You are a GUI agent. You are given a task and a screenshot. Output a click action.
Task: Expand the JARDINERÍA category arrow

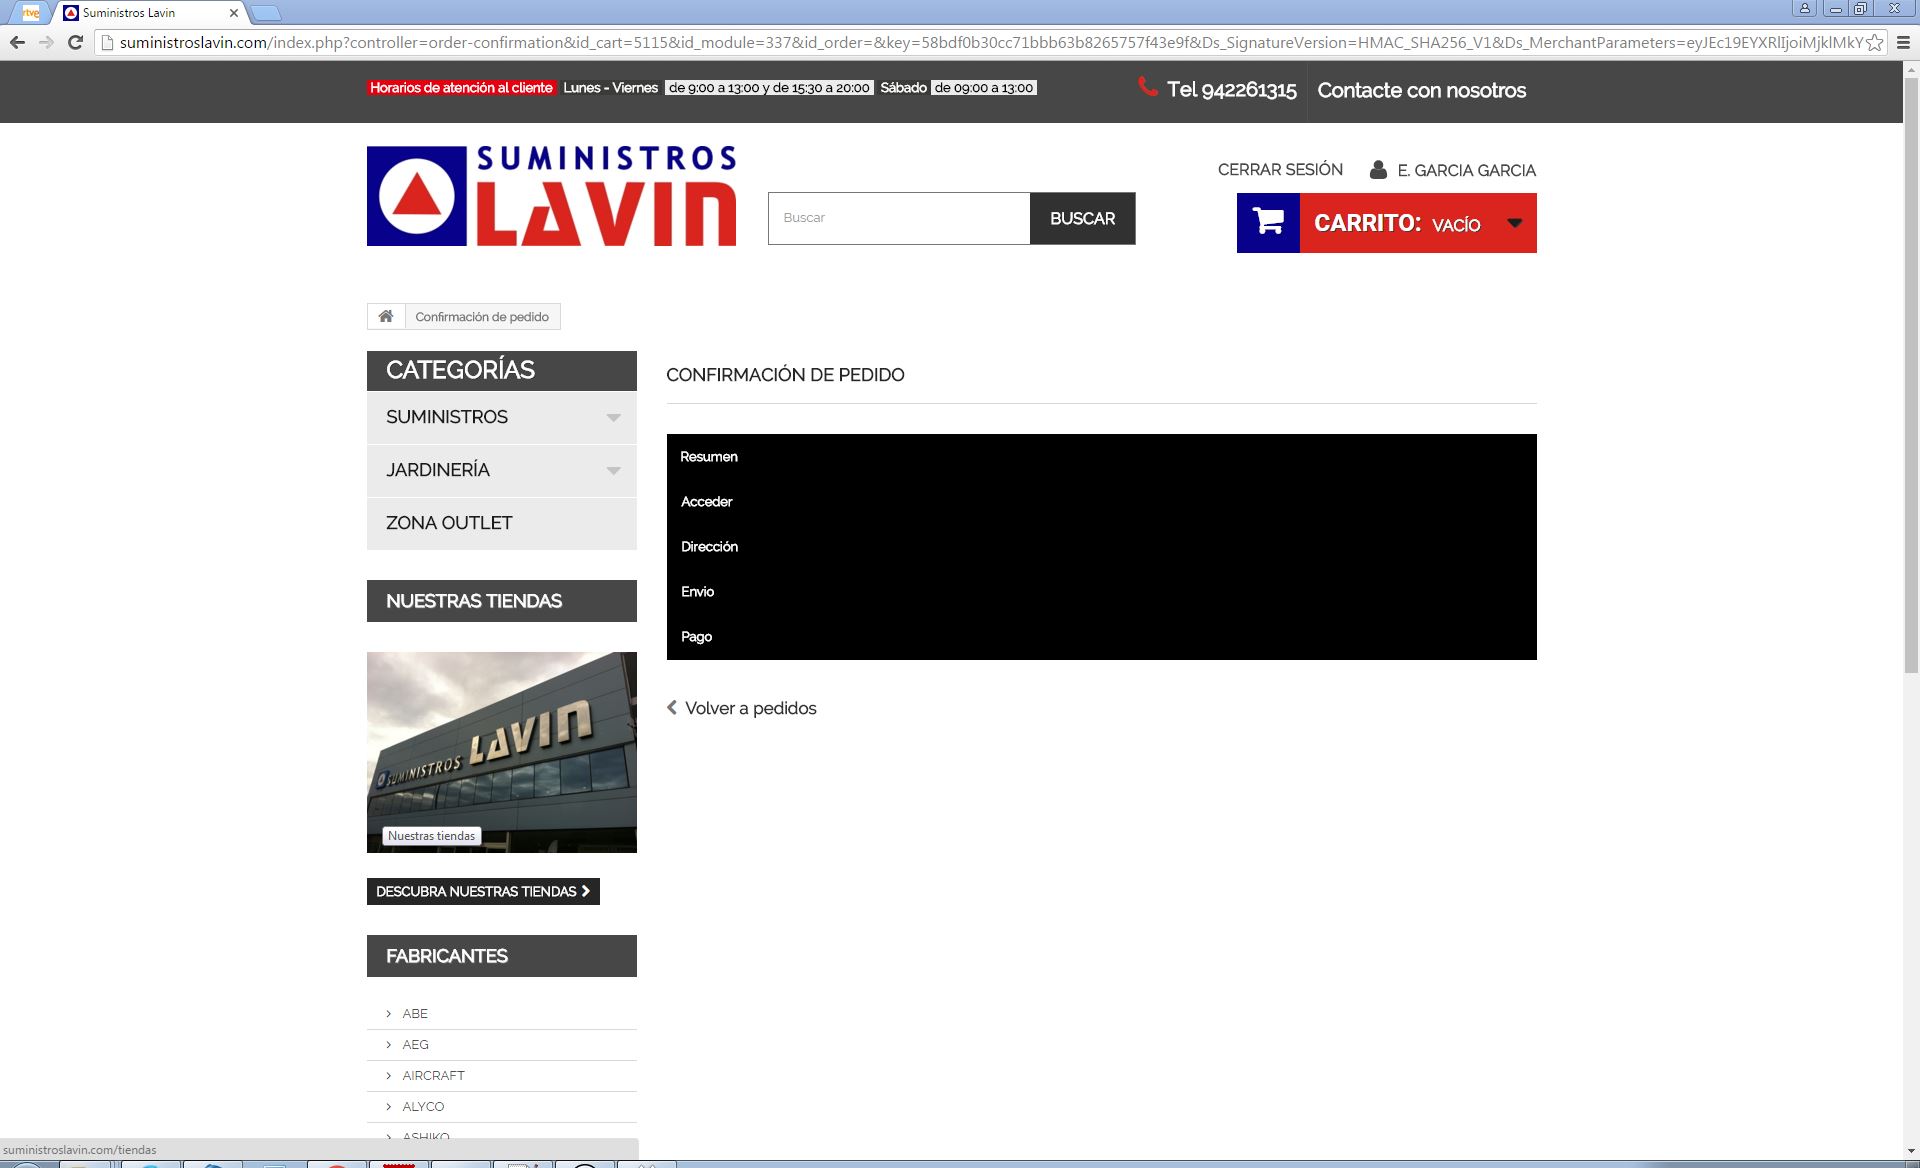[x=613, y=470]
